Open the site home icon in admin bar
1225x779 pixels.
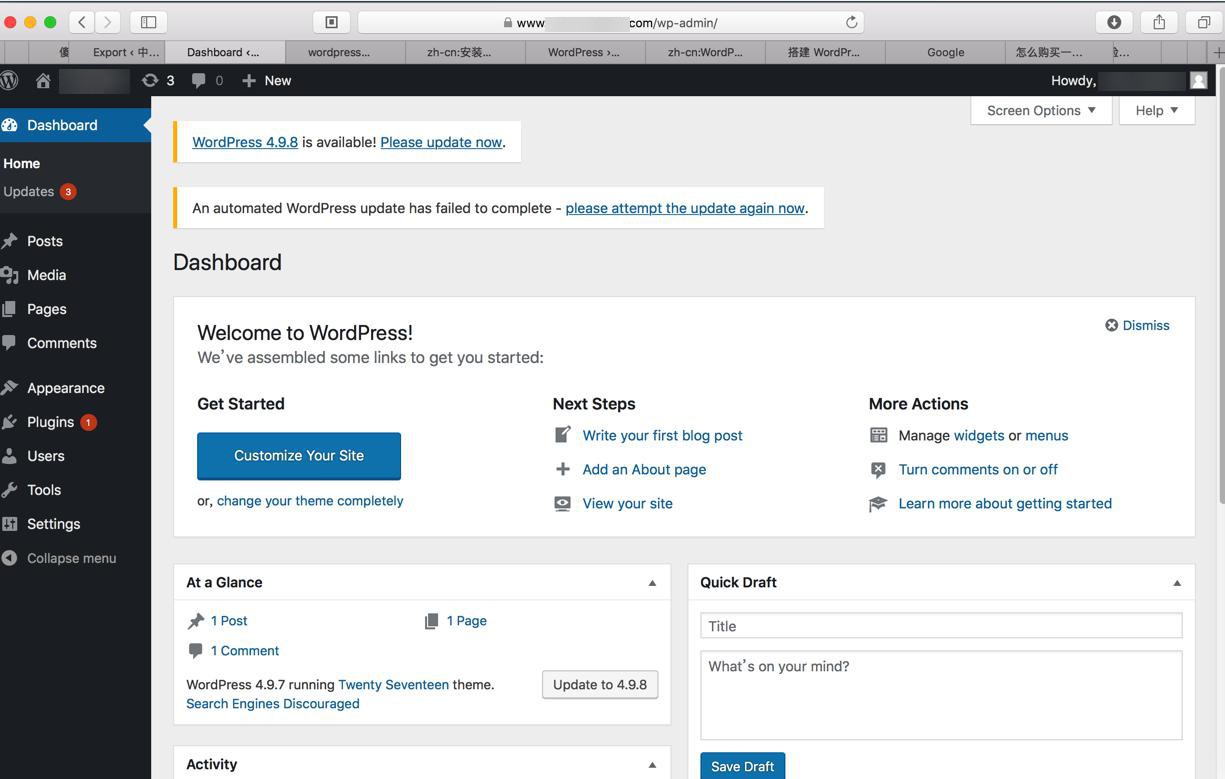click(x=43, y=81)
